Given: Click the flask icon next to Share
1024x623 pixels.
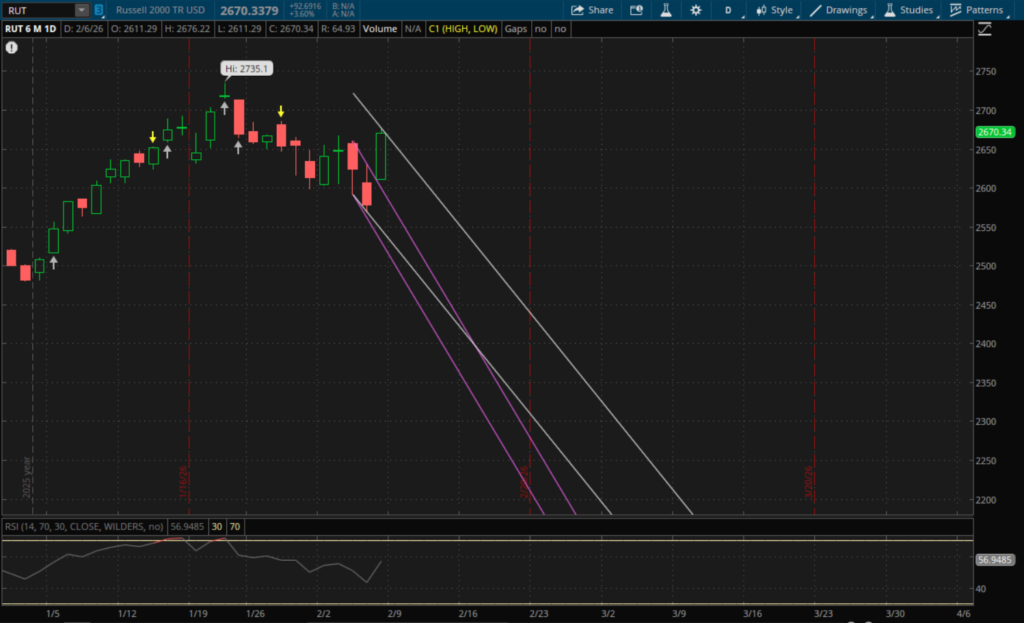Looking at the screenshot, I should click(x=664, y=10).
